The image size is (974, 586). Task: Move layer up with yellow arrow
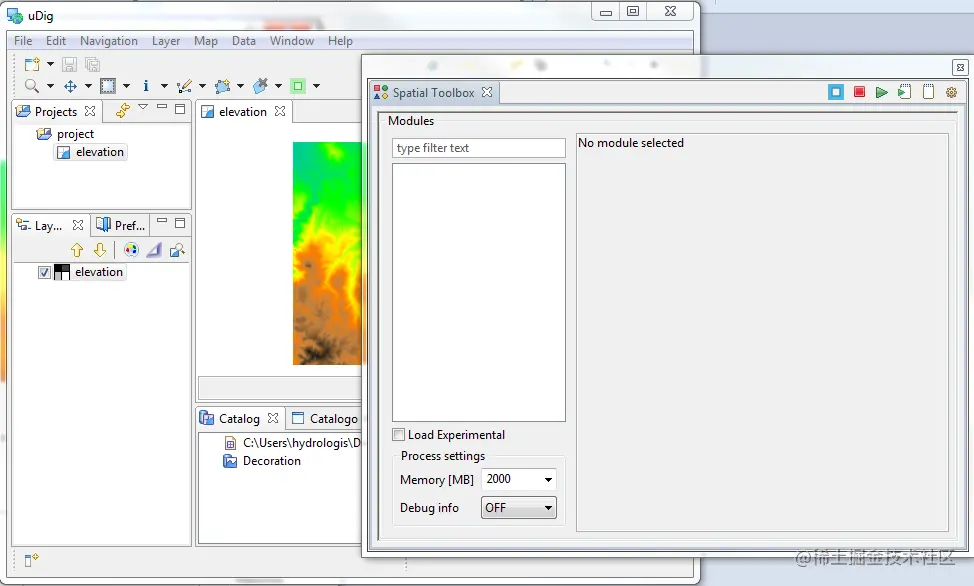(x=77, y=250)
